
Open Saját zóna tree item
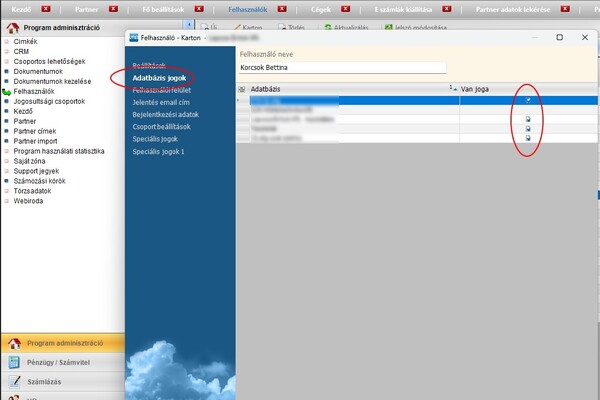[29, 161]
